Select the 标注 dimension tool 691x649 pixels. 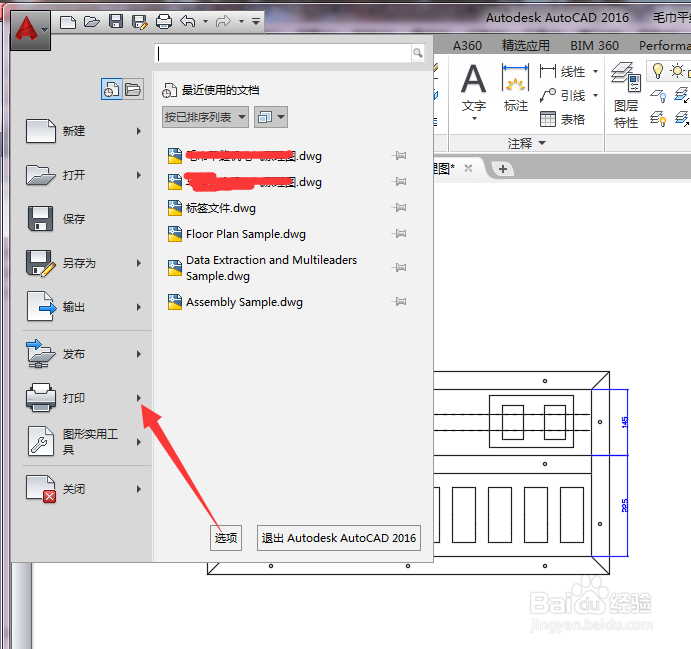[516, 88]
